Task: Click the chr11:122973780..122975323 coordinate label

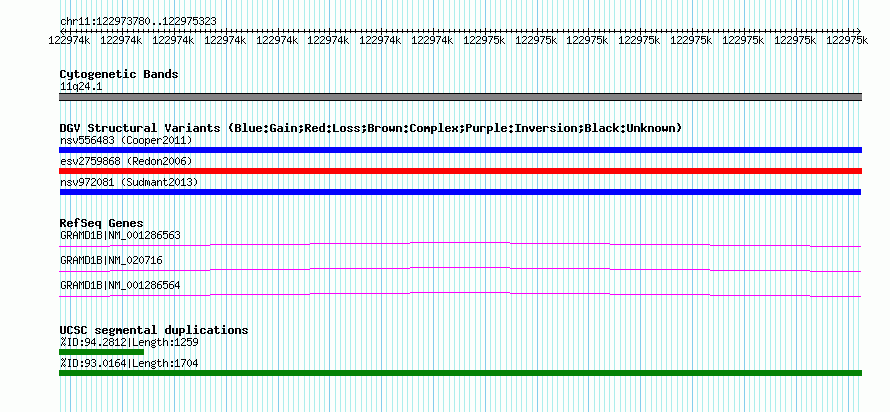Action: tap(138, 22)
